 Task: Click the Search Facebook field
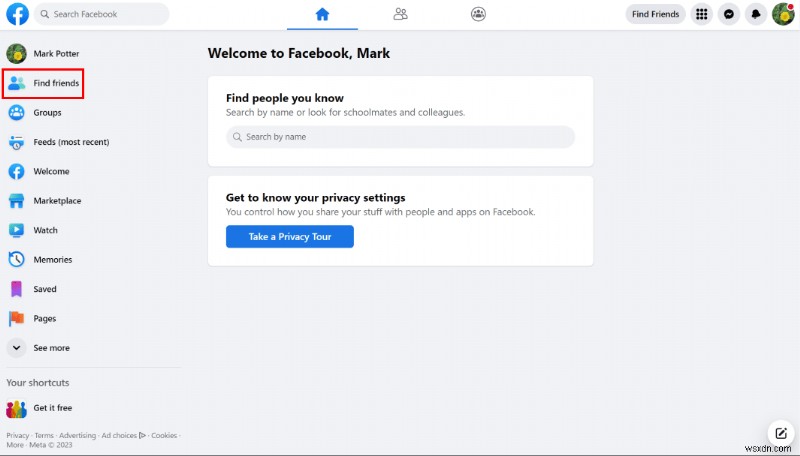[102, 14]
